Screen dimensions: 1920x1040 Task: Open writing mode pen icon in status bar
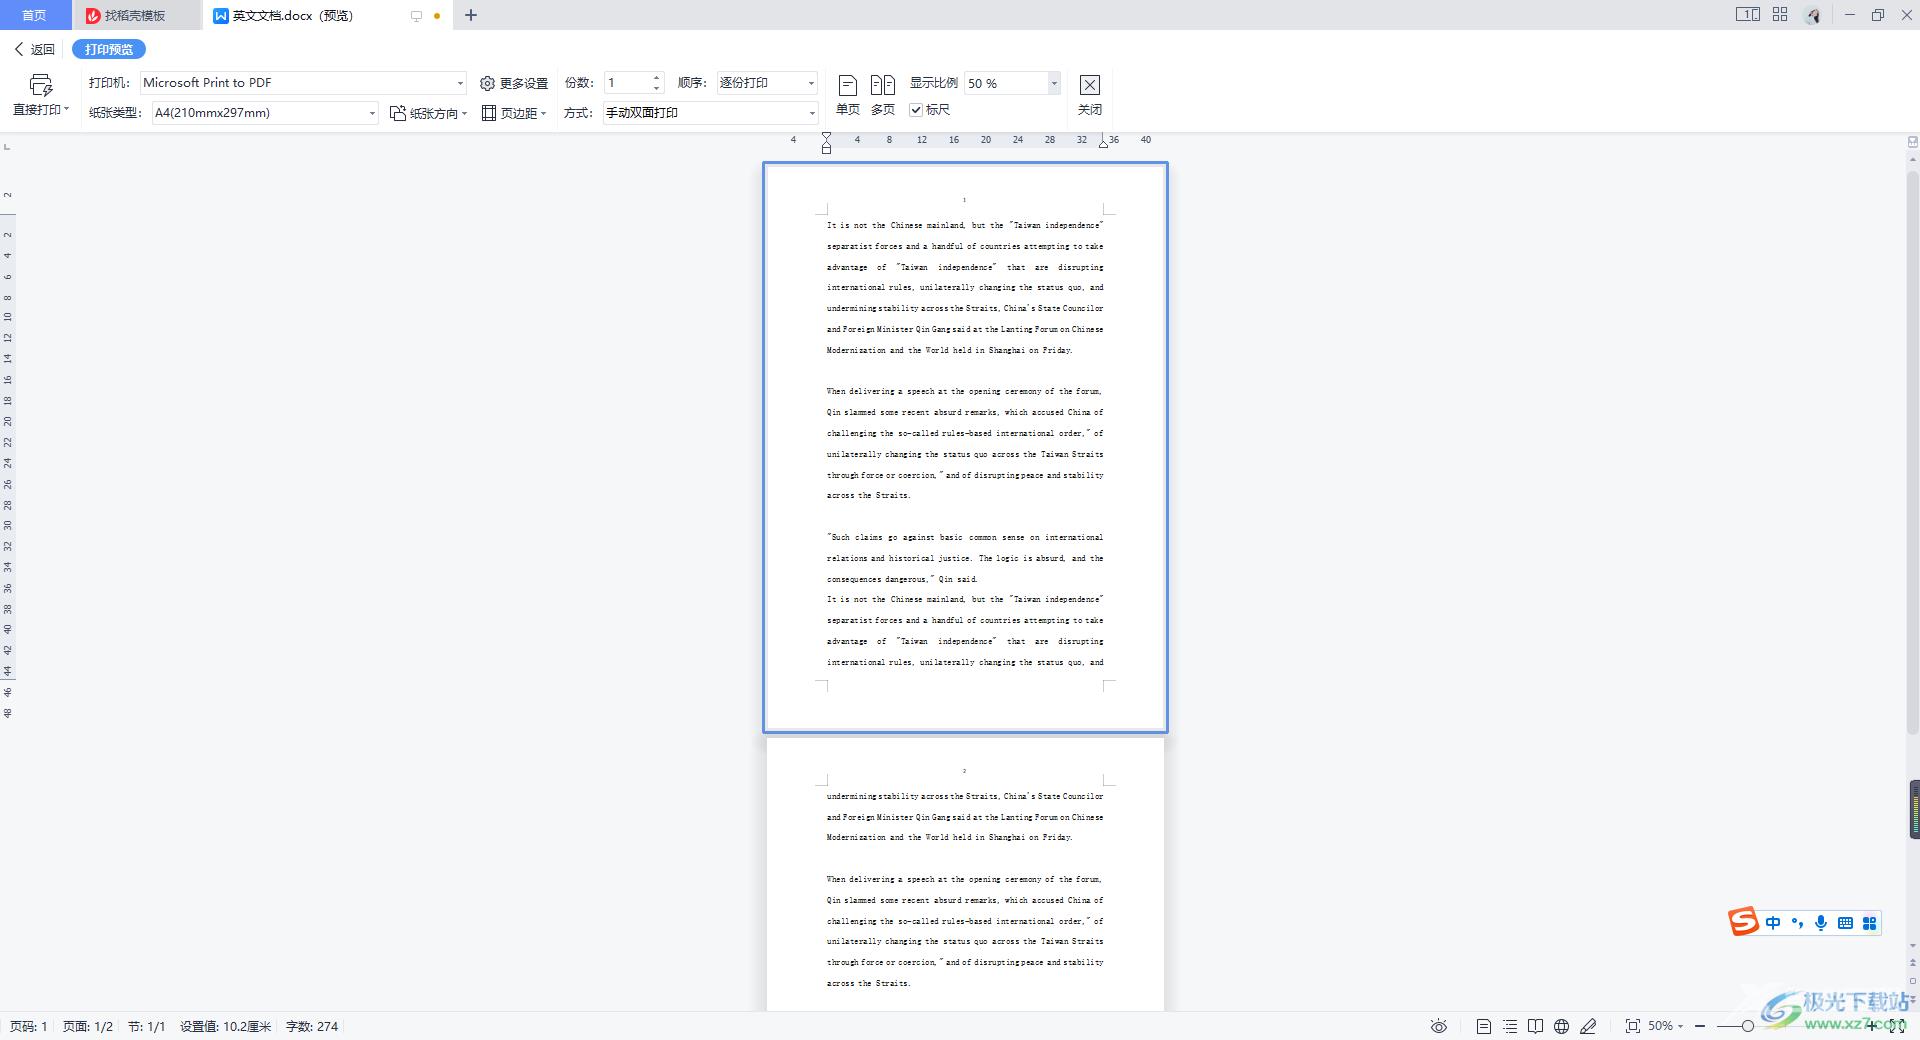1588,1026
